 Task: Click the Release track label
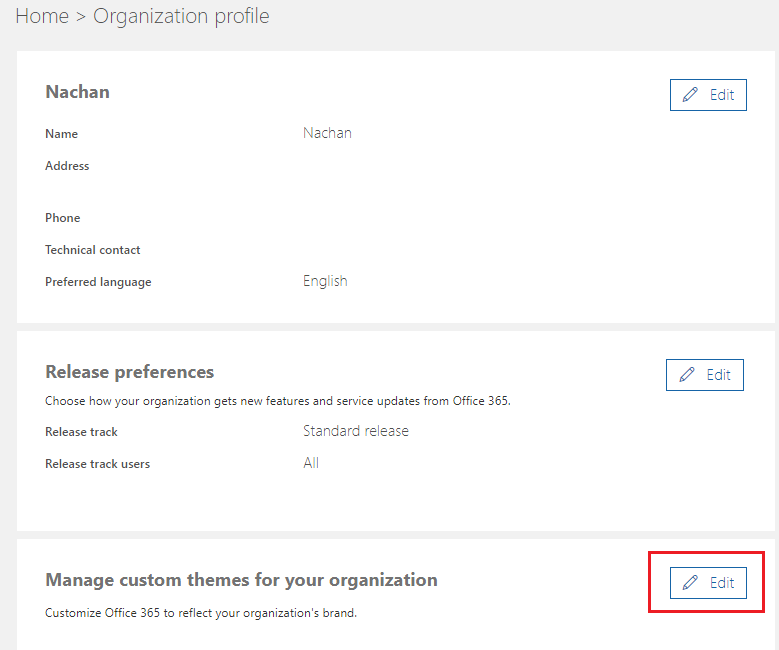coord(81,432)
